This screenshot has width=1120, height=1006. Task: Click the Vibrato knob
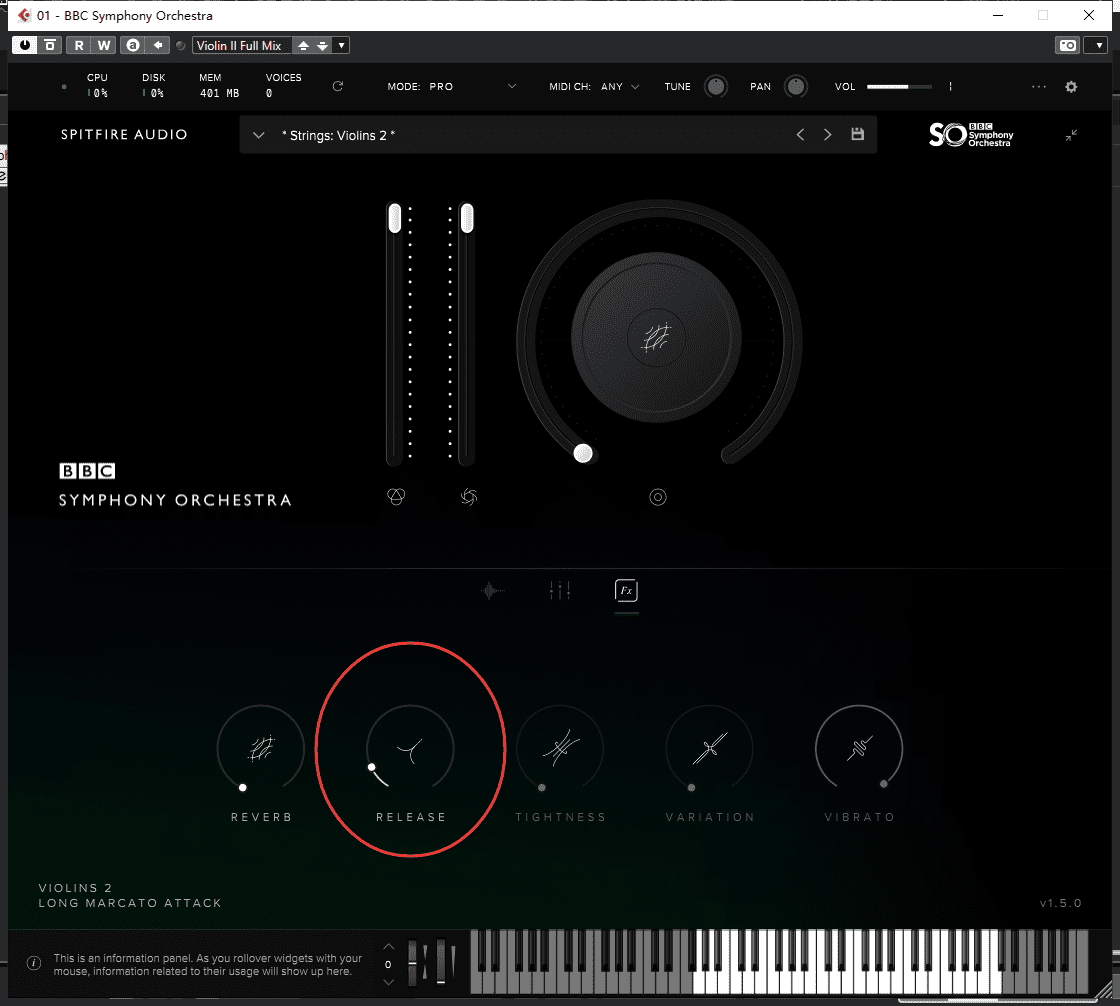(859, 748)
